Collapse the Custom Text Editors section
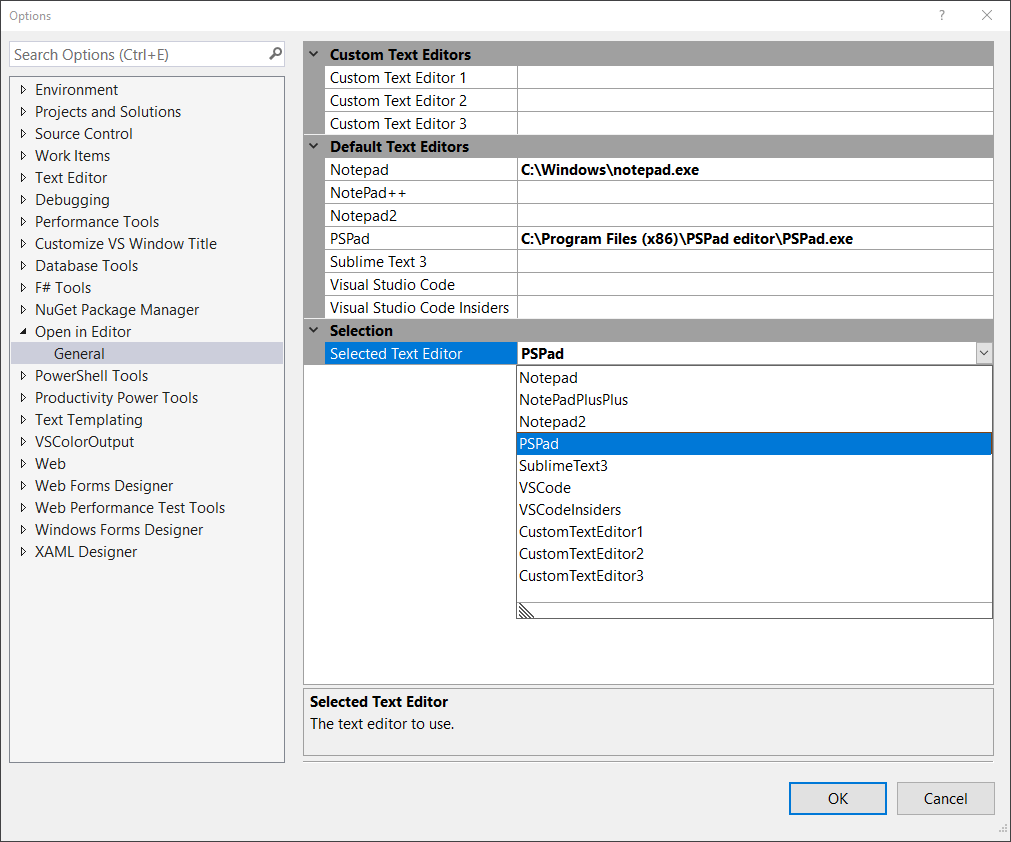This screenshot has height=842, width=1011. (x=314, y=54)
